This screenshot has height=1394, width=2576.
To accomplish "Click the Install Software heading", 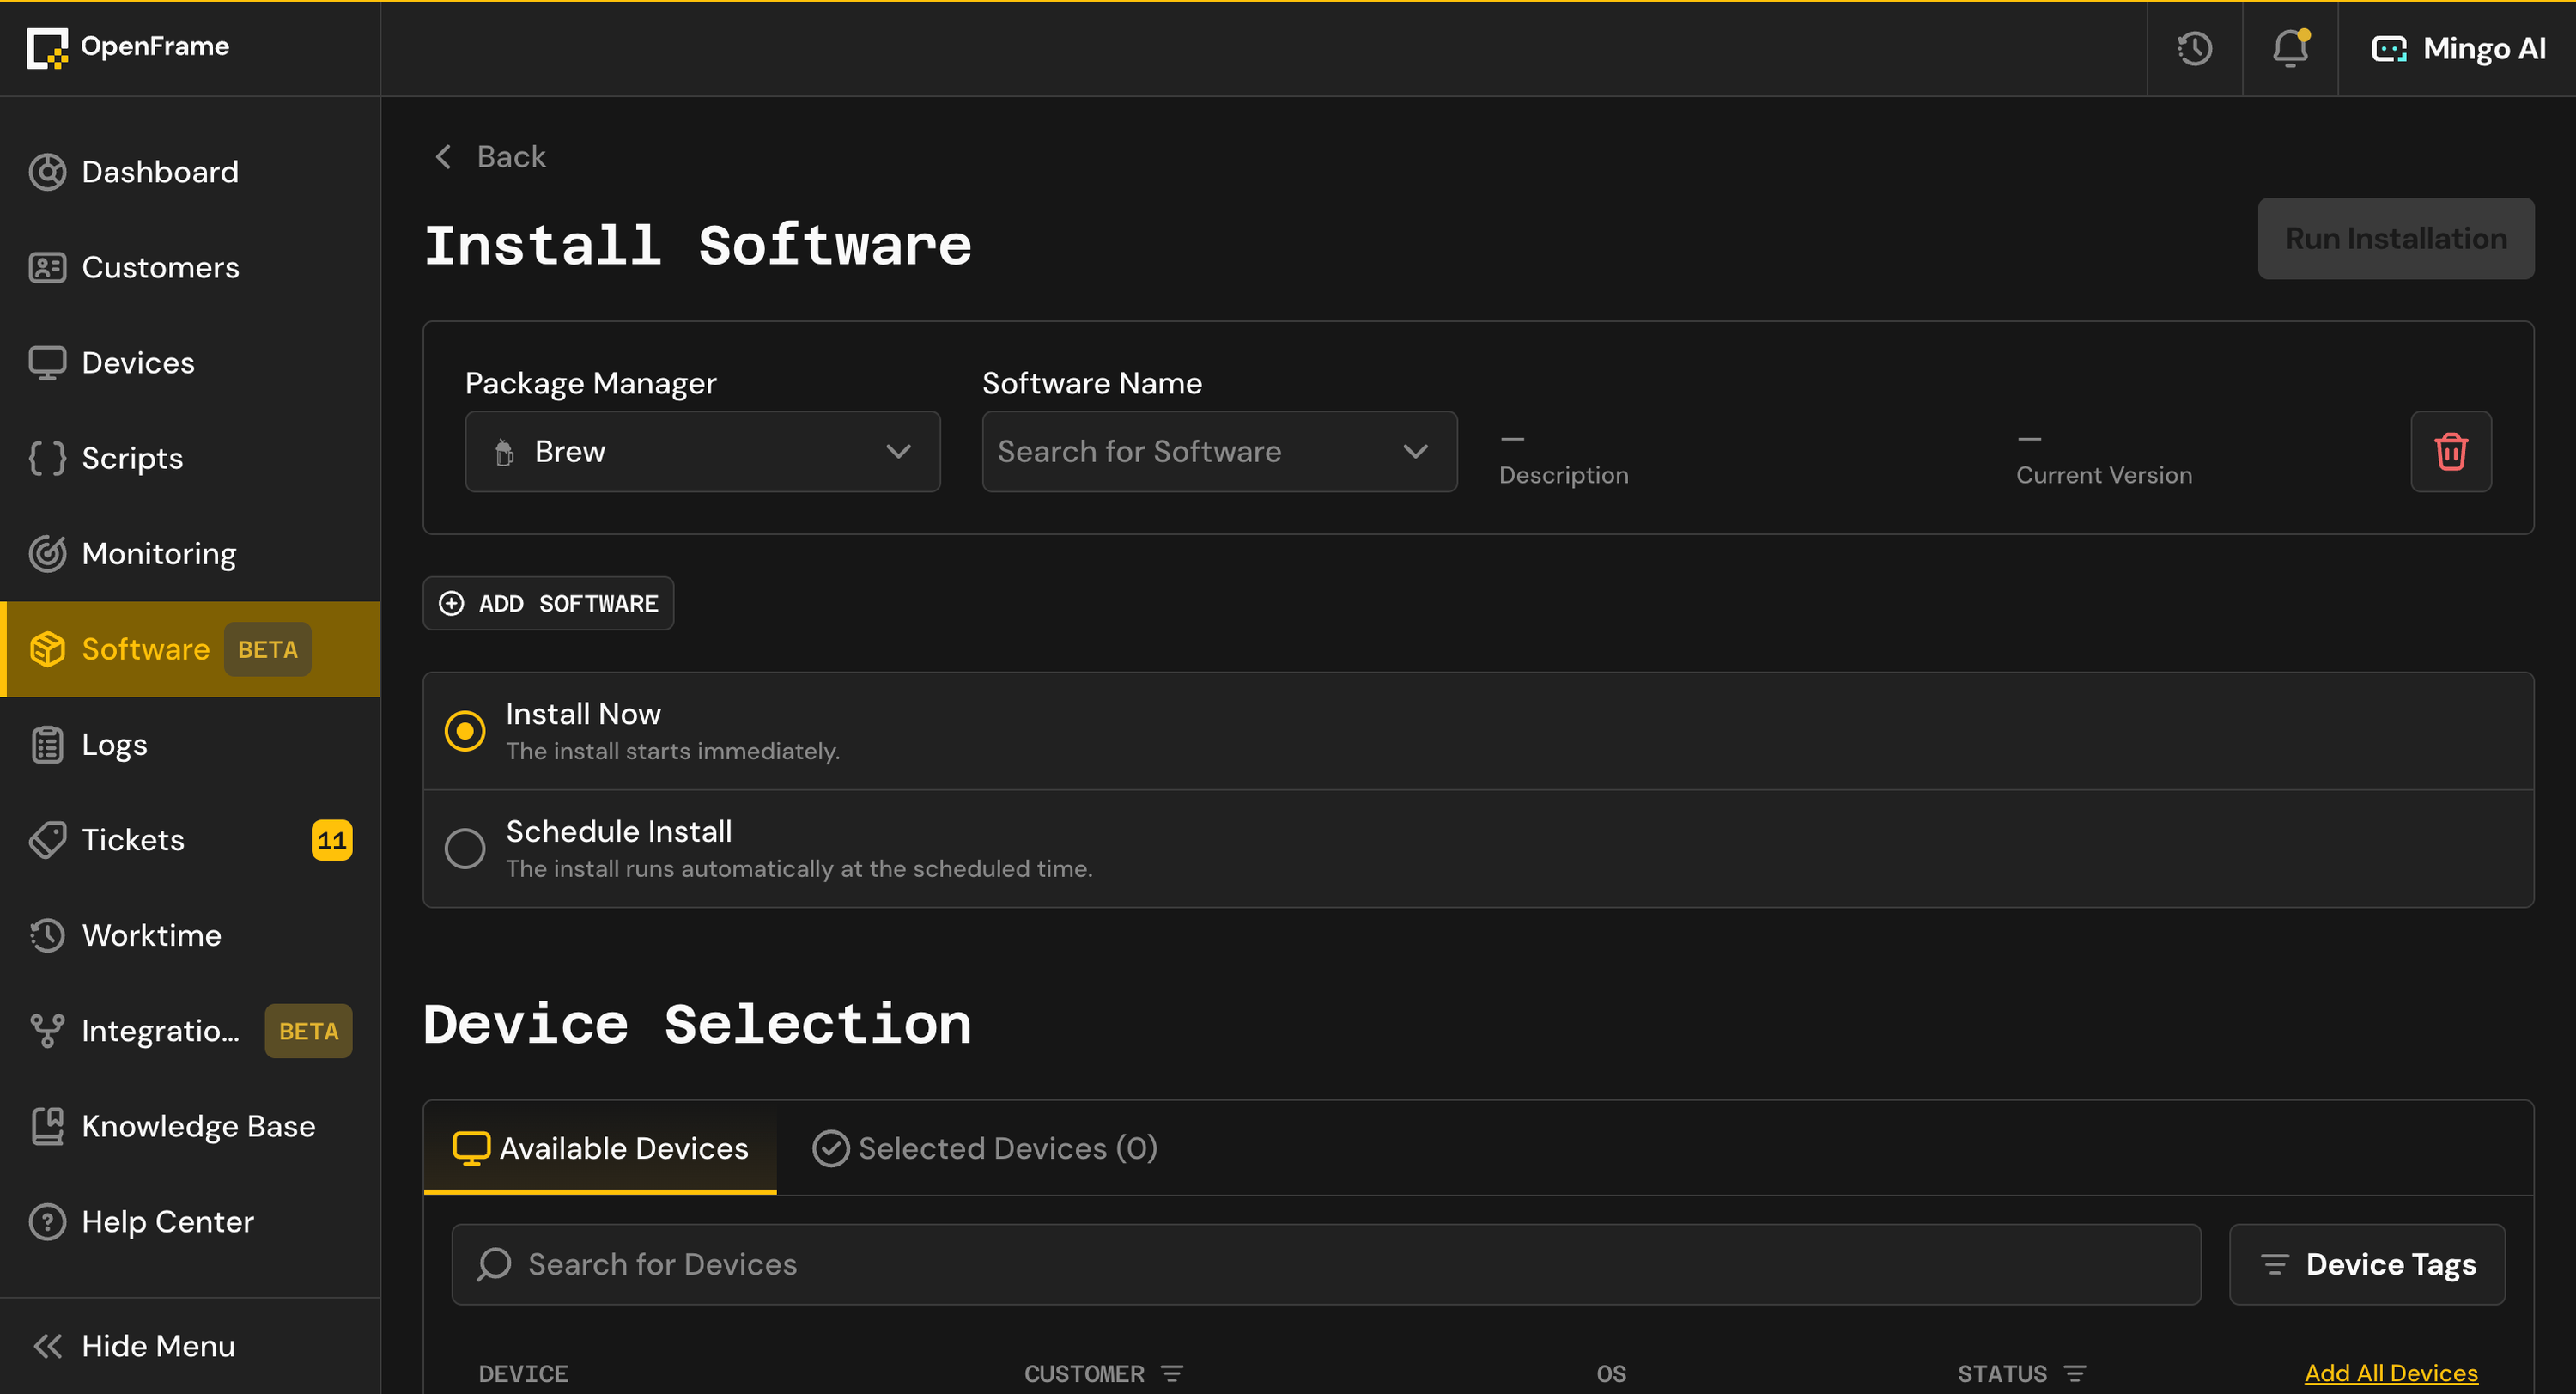I will pyautogui.click(x=697, y=245).
